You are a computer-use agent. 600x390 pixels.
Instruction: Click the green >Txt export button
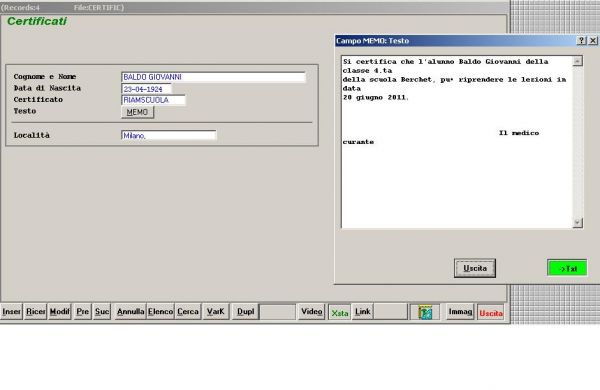click(x=567, y=268)
